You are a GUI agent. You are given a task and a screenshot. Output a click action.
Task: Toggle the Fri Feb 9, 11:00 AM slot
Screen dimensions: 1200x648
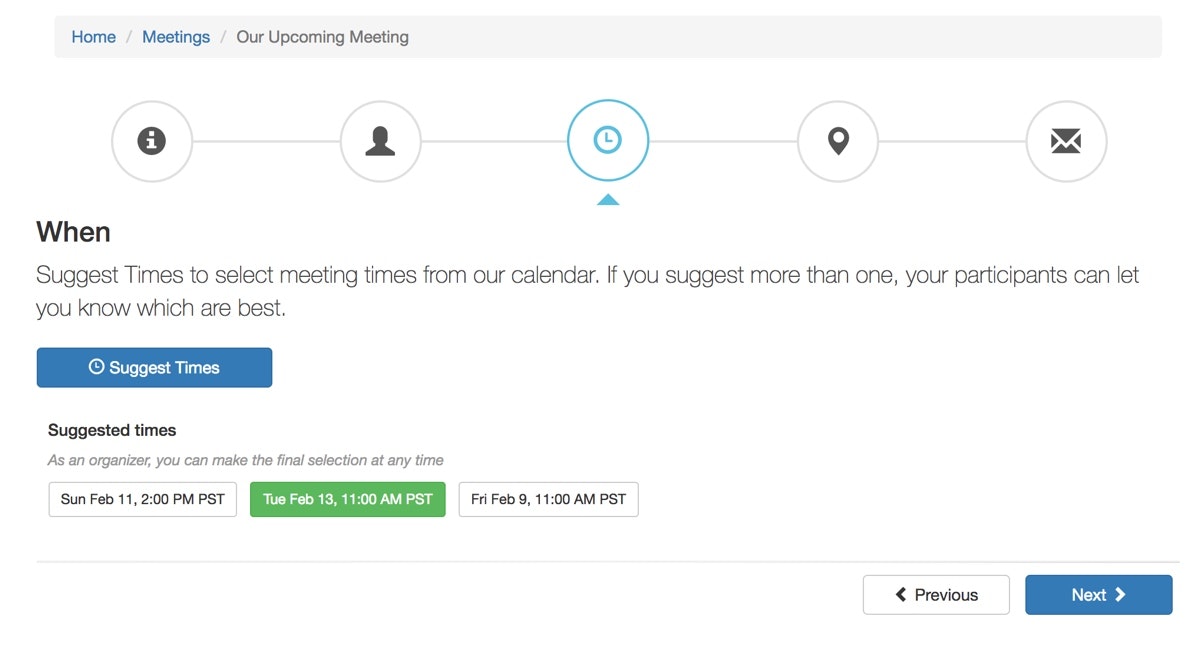(548, 499)
